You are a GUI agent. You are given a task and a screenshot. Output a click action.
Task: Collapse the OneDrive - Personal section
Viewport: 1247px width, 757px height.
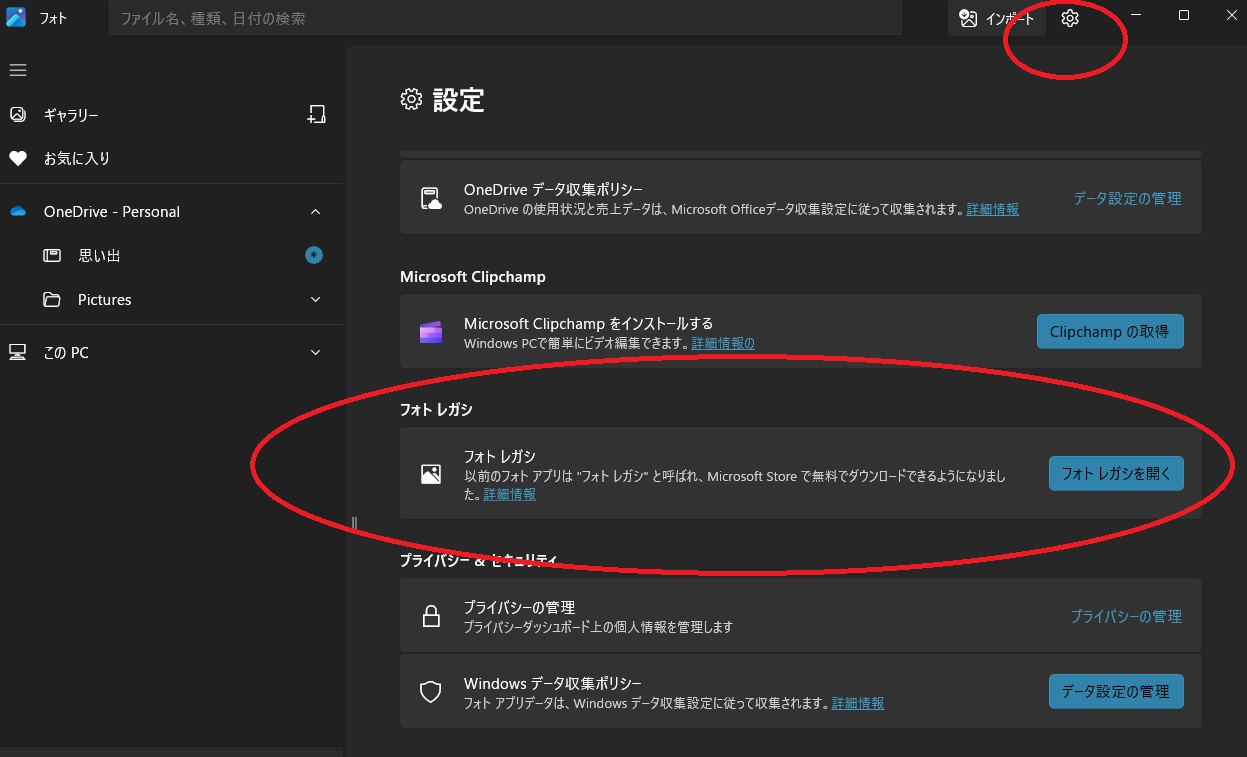coord(316,212)
